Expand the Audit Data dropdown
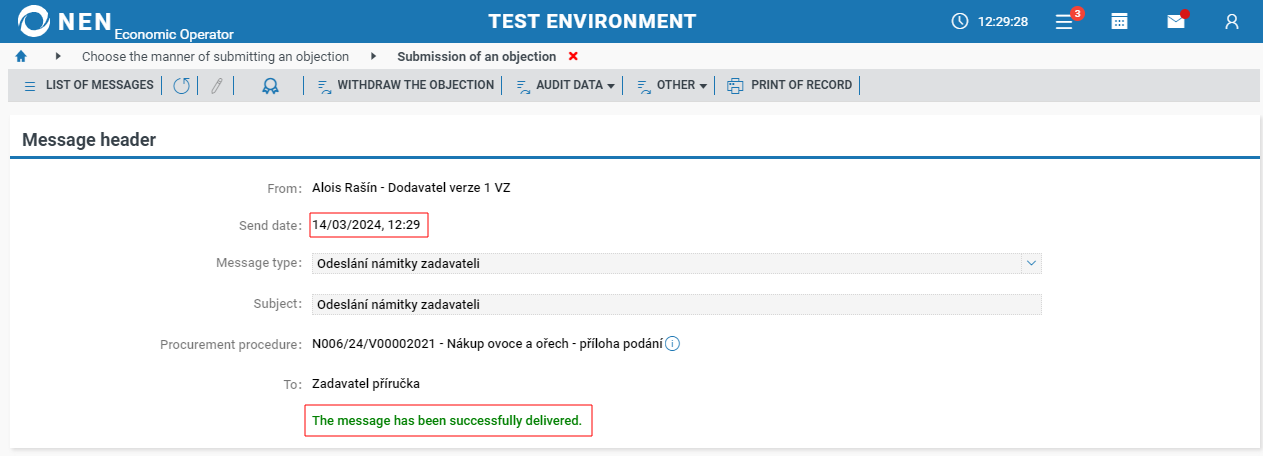This screenshot has width=1263, height=456. [x=565, y=86]
